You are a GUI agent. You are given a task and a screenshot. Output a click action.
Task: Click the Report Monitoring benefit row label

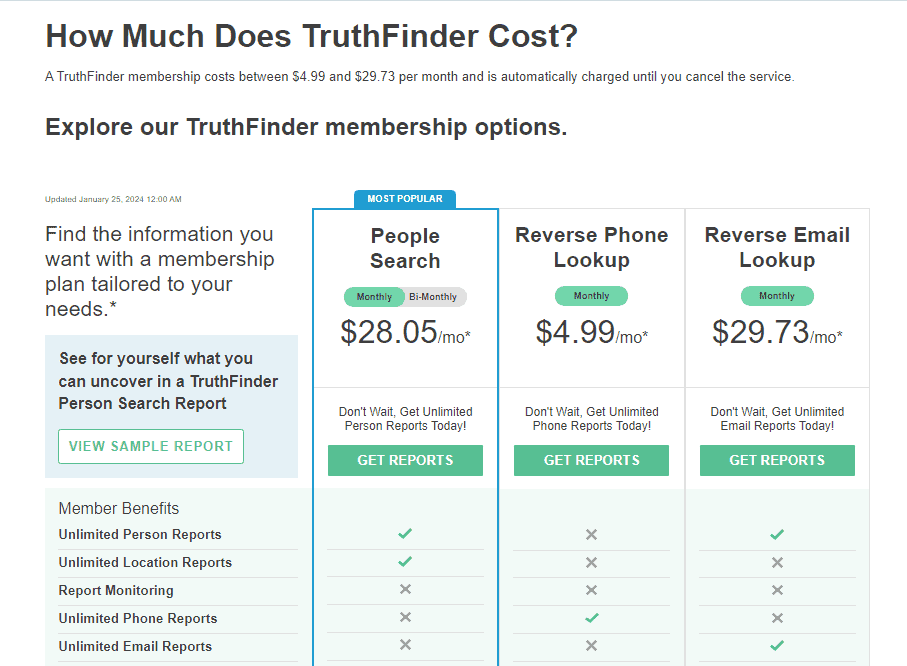[116, 590]
